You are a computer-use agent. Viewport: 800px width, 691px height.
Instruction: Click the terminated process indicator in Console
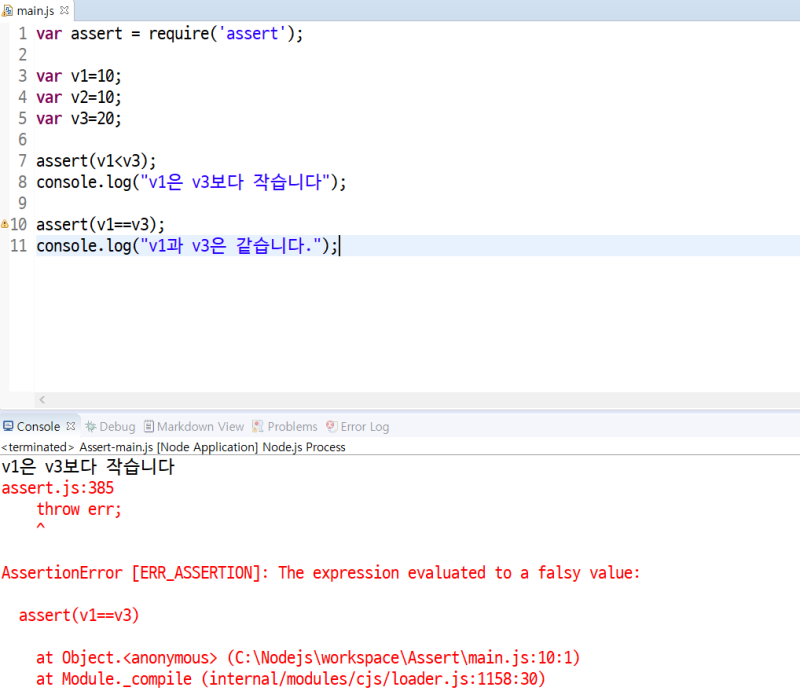click(x=36, y=446)
